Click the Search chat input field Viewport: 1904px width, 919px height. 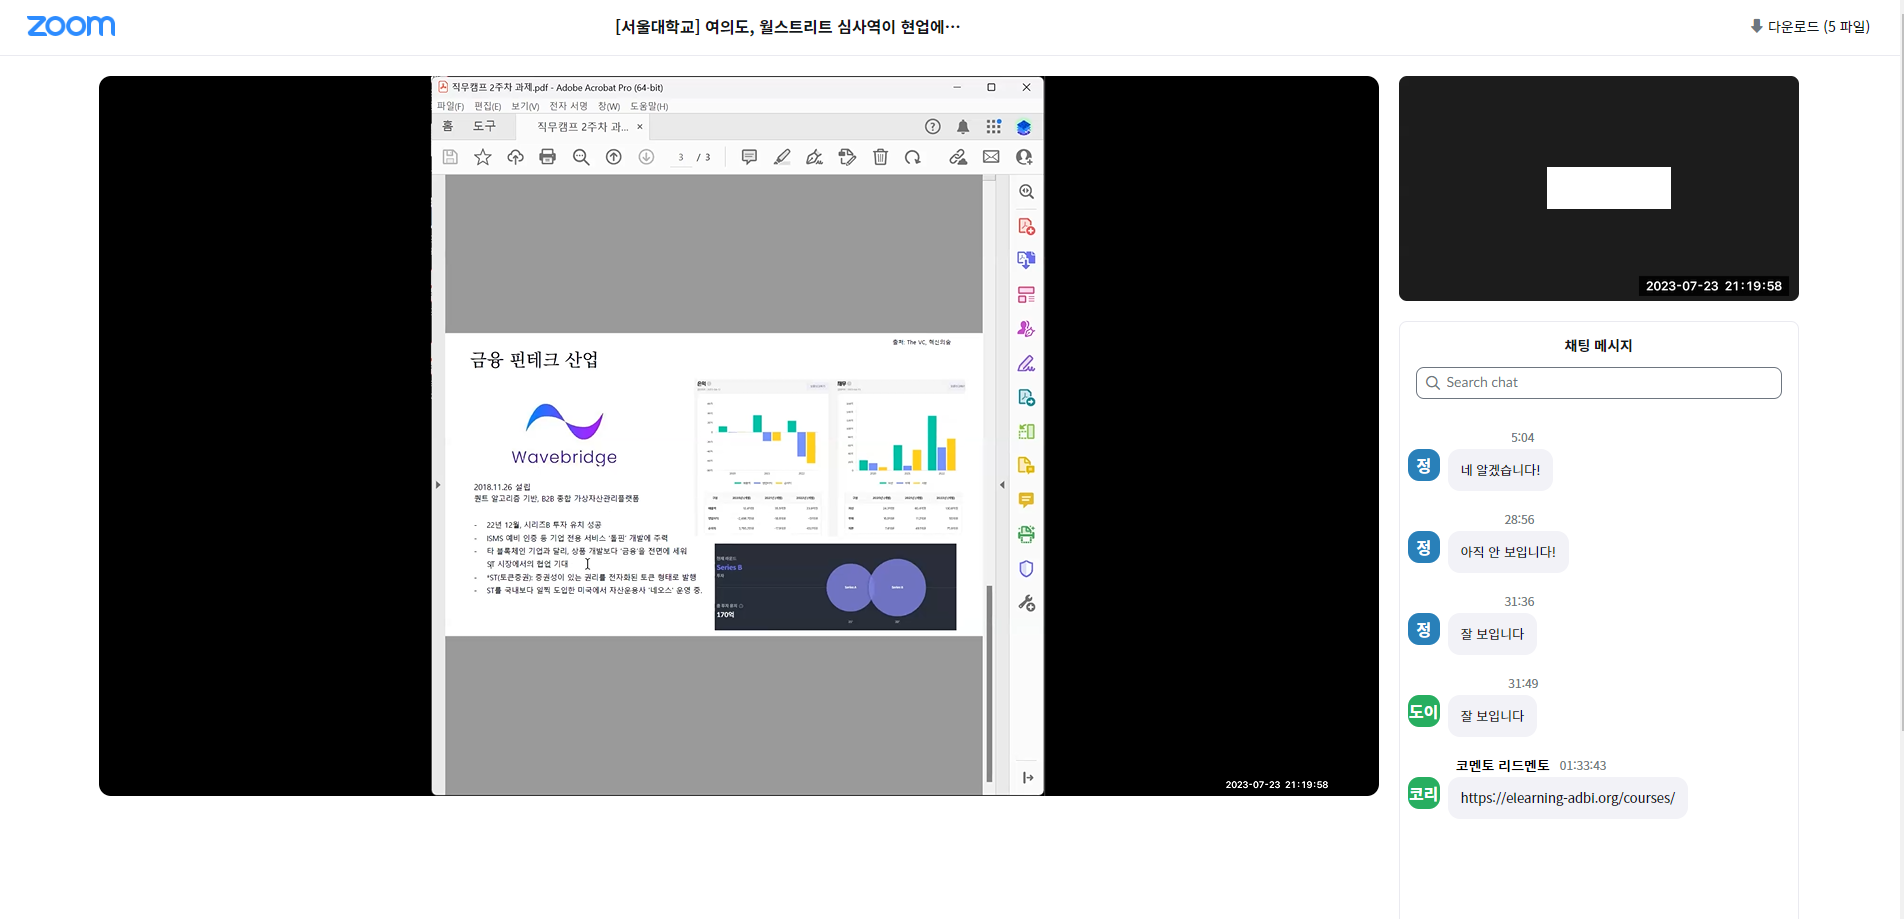coord(1598,383)
